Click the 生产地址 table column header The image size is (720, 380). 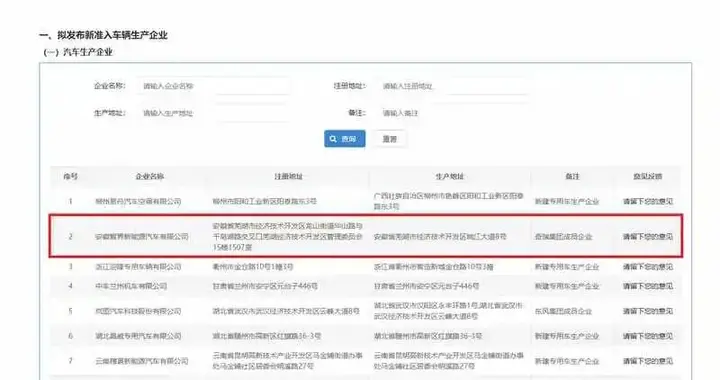pos(450,176)
